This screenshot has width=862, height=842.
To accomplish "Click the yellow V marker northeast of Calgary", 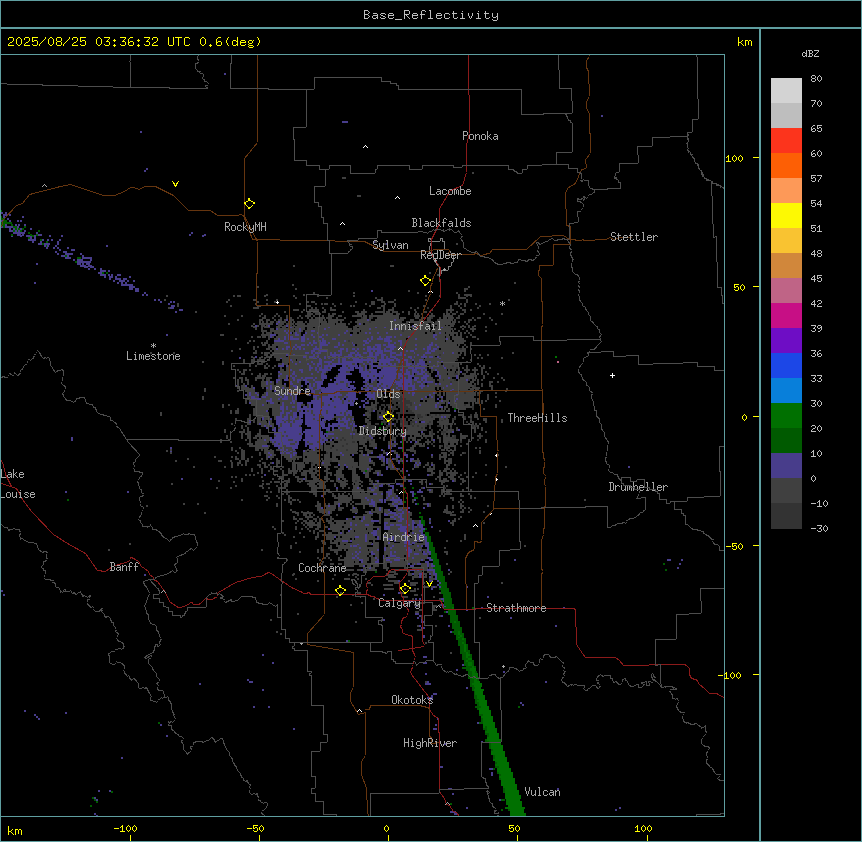I will pos(429,584).
